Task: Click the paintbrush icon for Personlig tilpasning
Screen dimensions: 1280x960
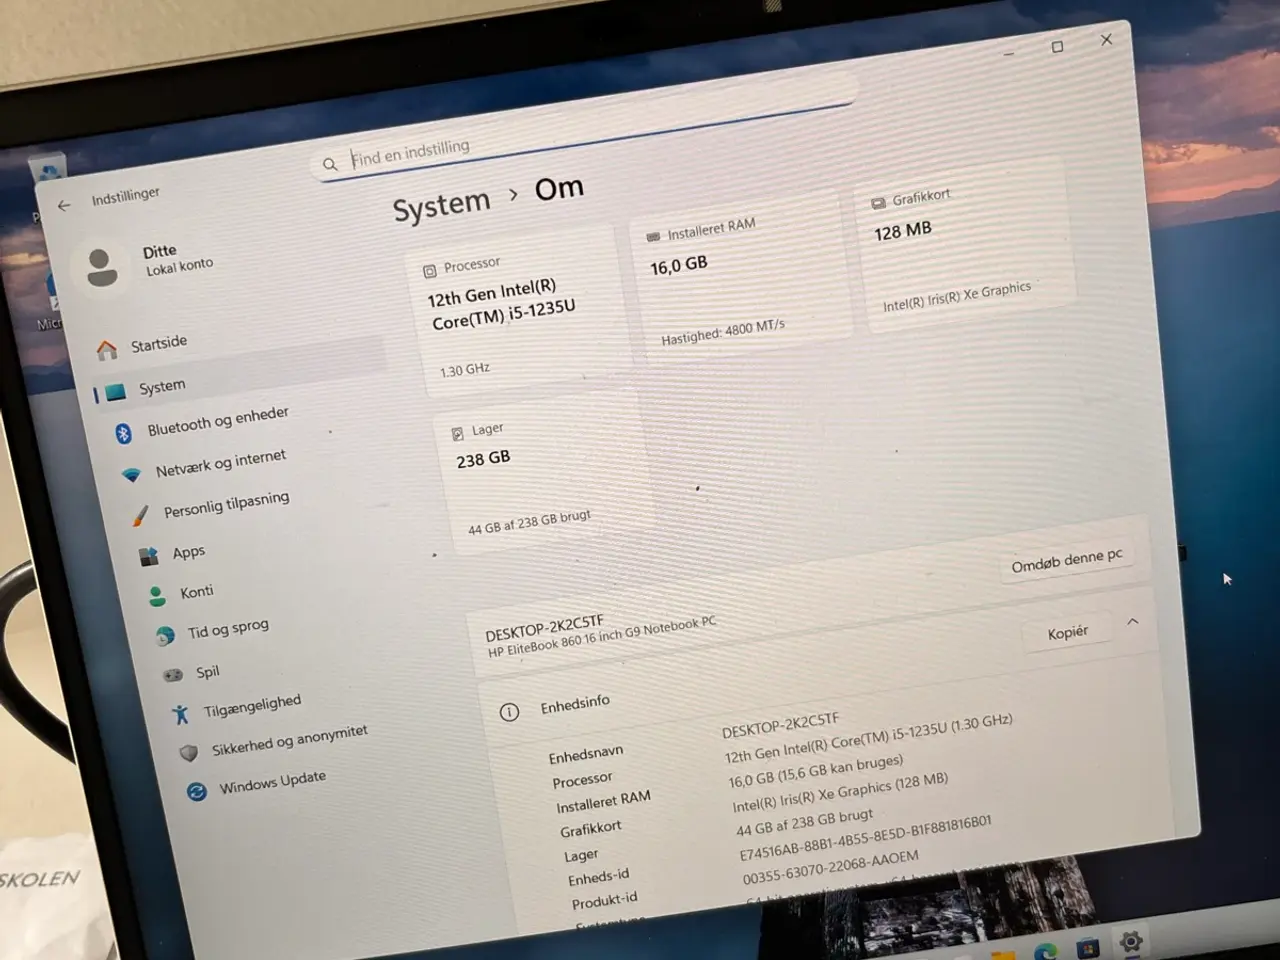Action: (x=140, y=516)
